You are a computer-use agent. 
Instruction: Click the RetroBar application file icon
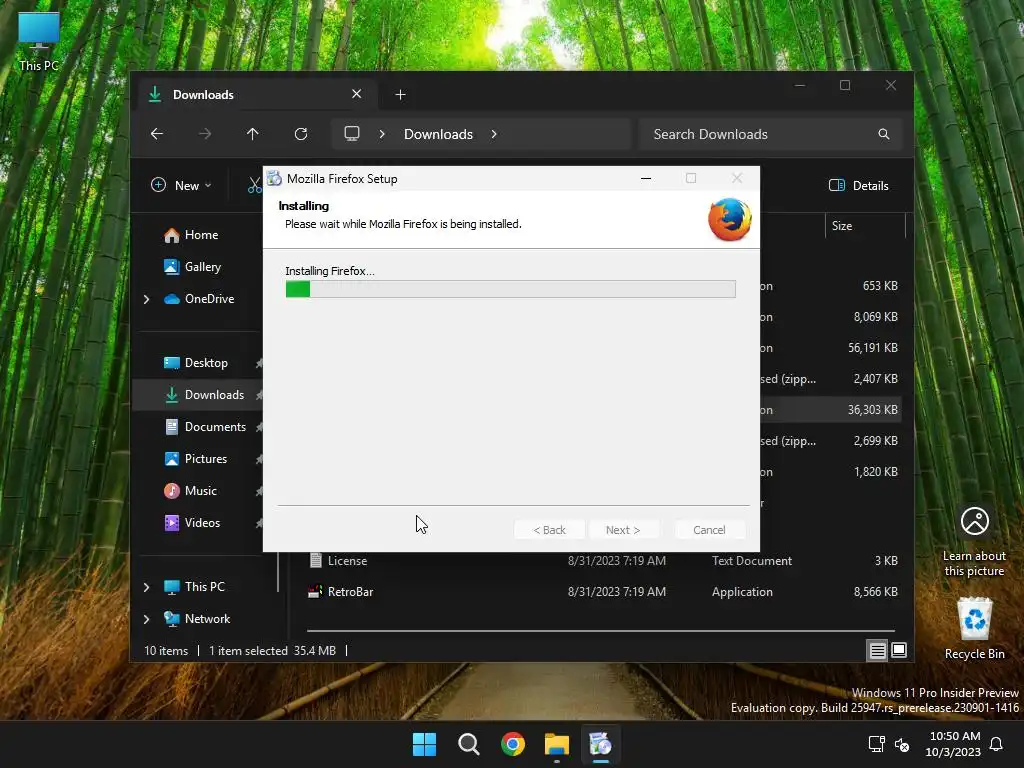315,592
